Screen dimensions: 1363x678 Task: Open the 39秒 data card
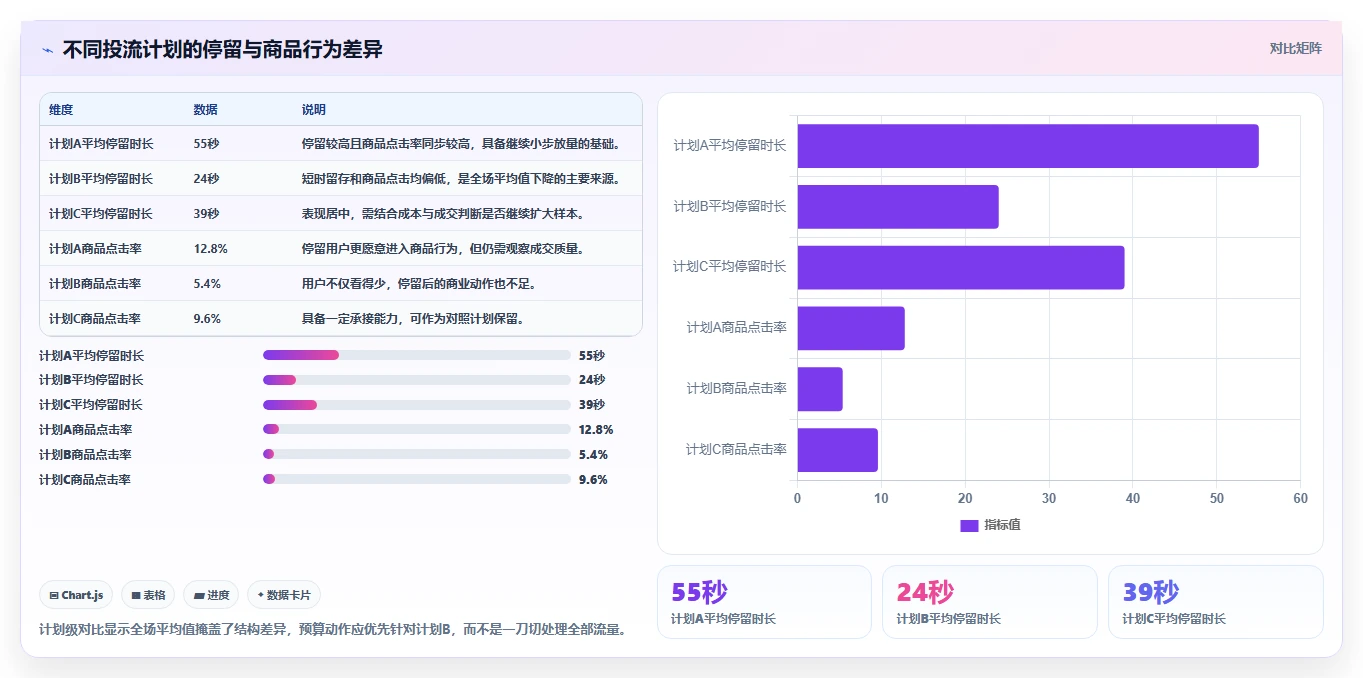(1215, 602)
